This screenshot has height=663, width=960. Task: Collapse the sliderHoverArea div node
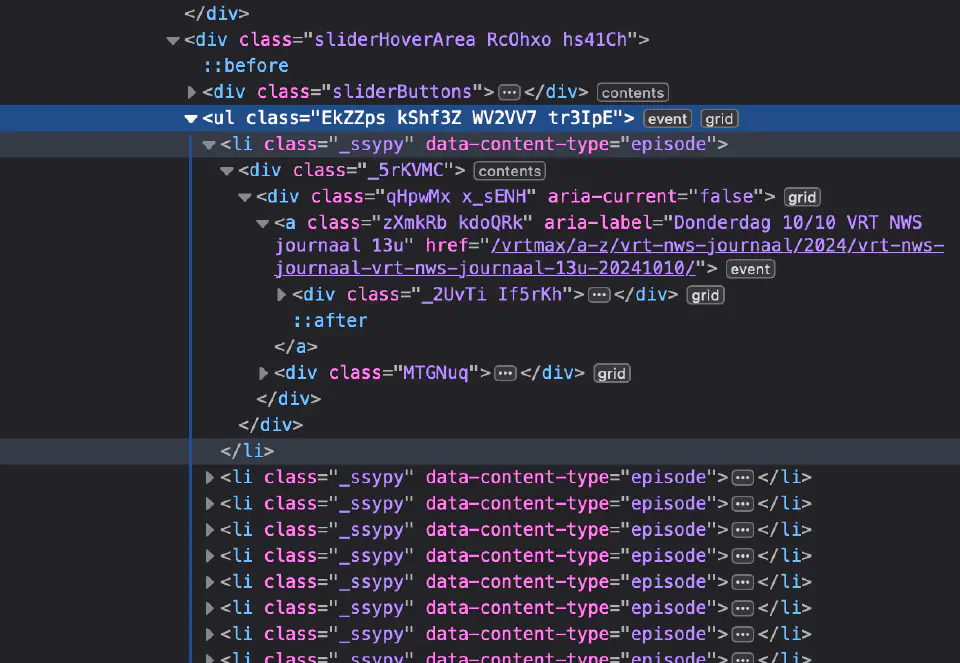[x=173, y=41]
